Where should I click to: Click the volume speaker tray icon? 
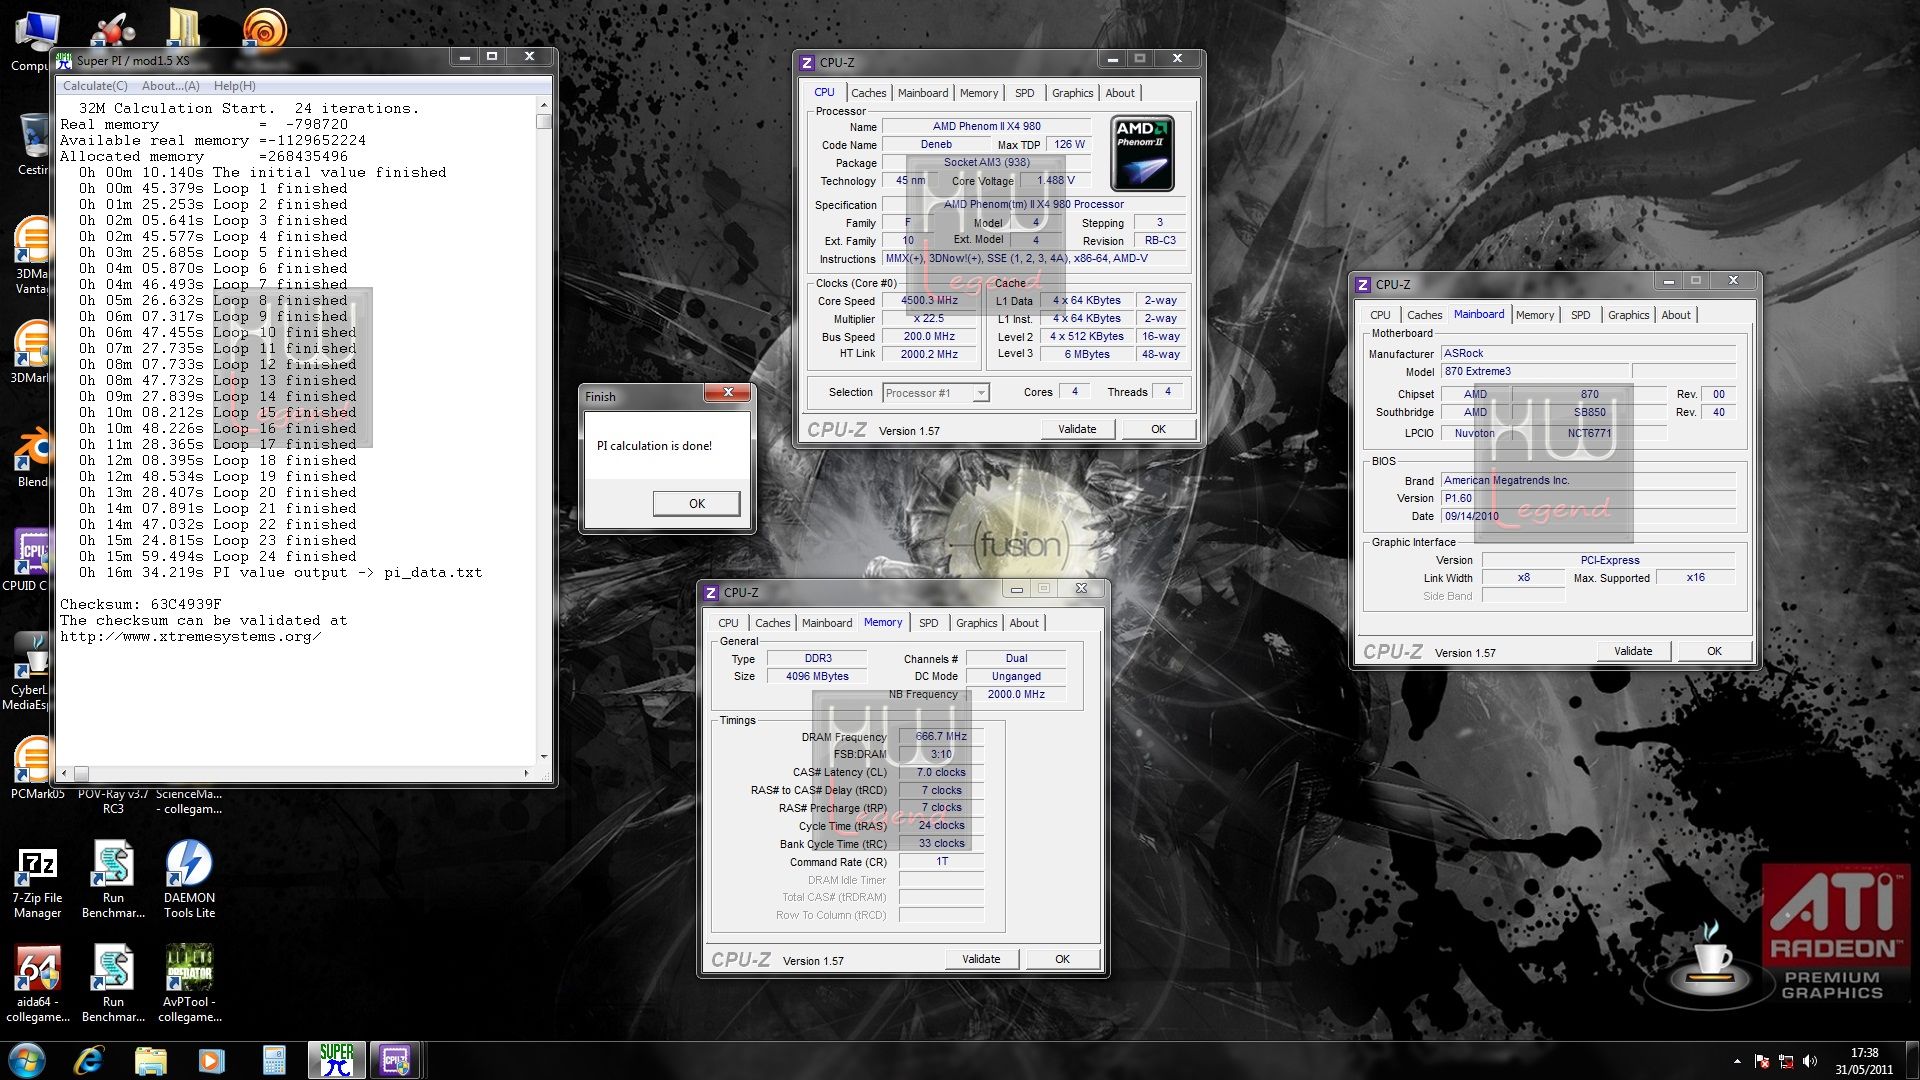point(1810,1061)
